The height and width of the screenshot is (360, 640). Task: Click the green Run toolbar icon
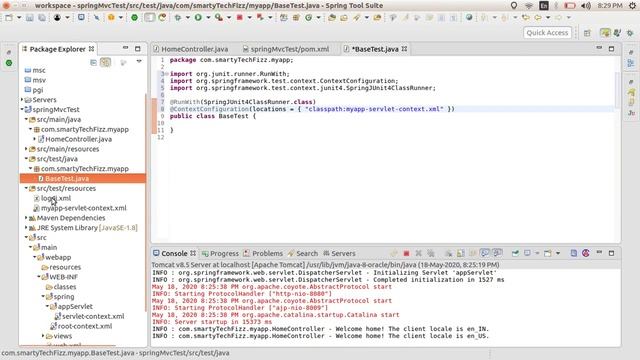coord(198,18)
